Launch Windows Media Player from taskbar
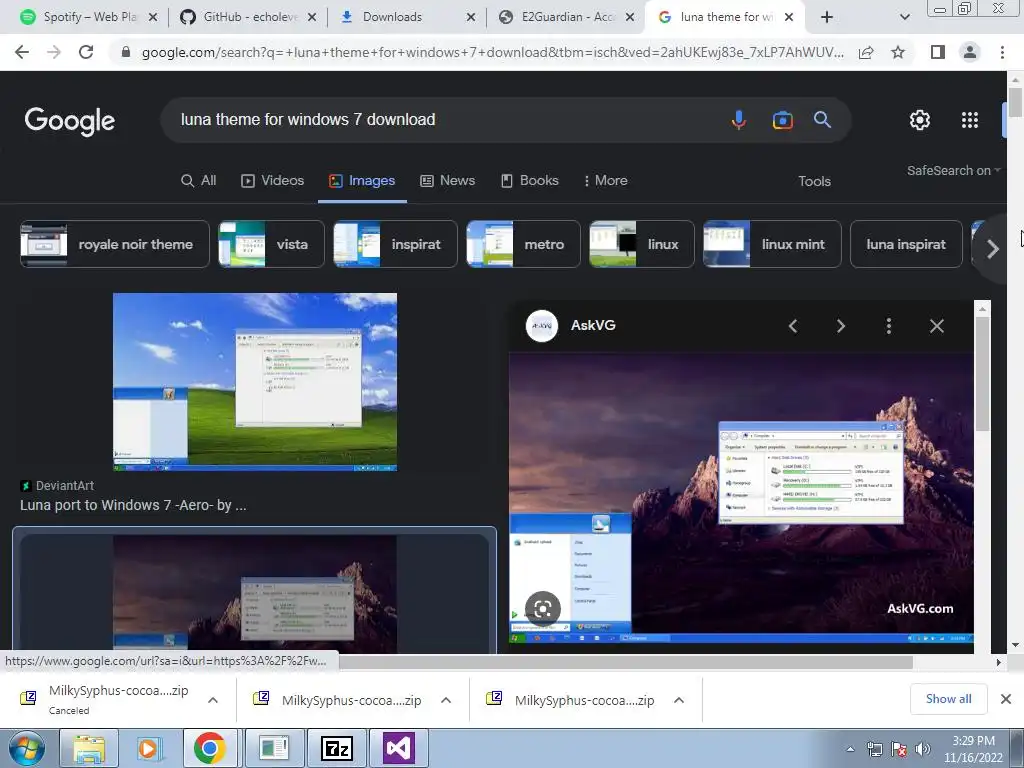The height and width of the screenshot is (768, 1024). tap(148, 748)
